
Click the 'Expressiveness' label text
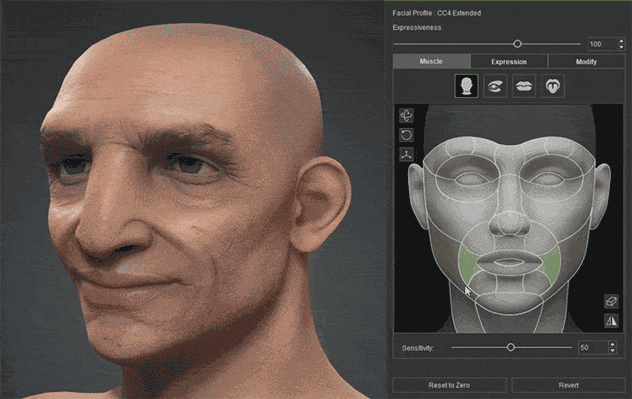(417, 27)
